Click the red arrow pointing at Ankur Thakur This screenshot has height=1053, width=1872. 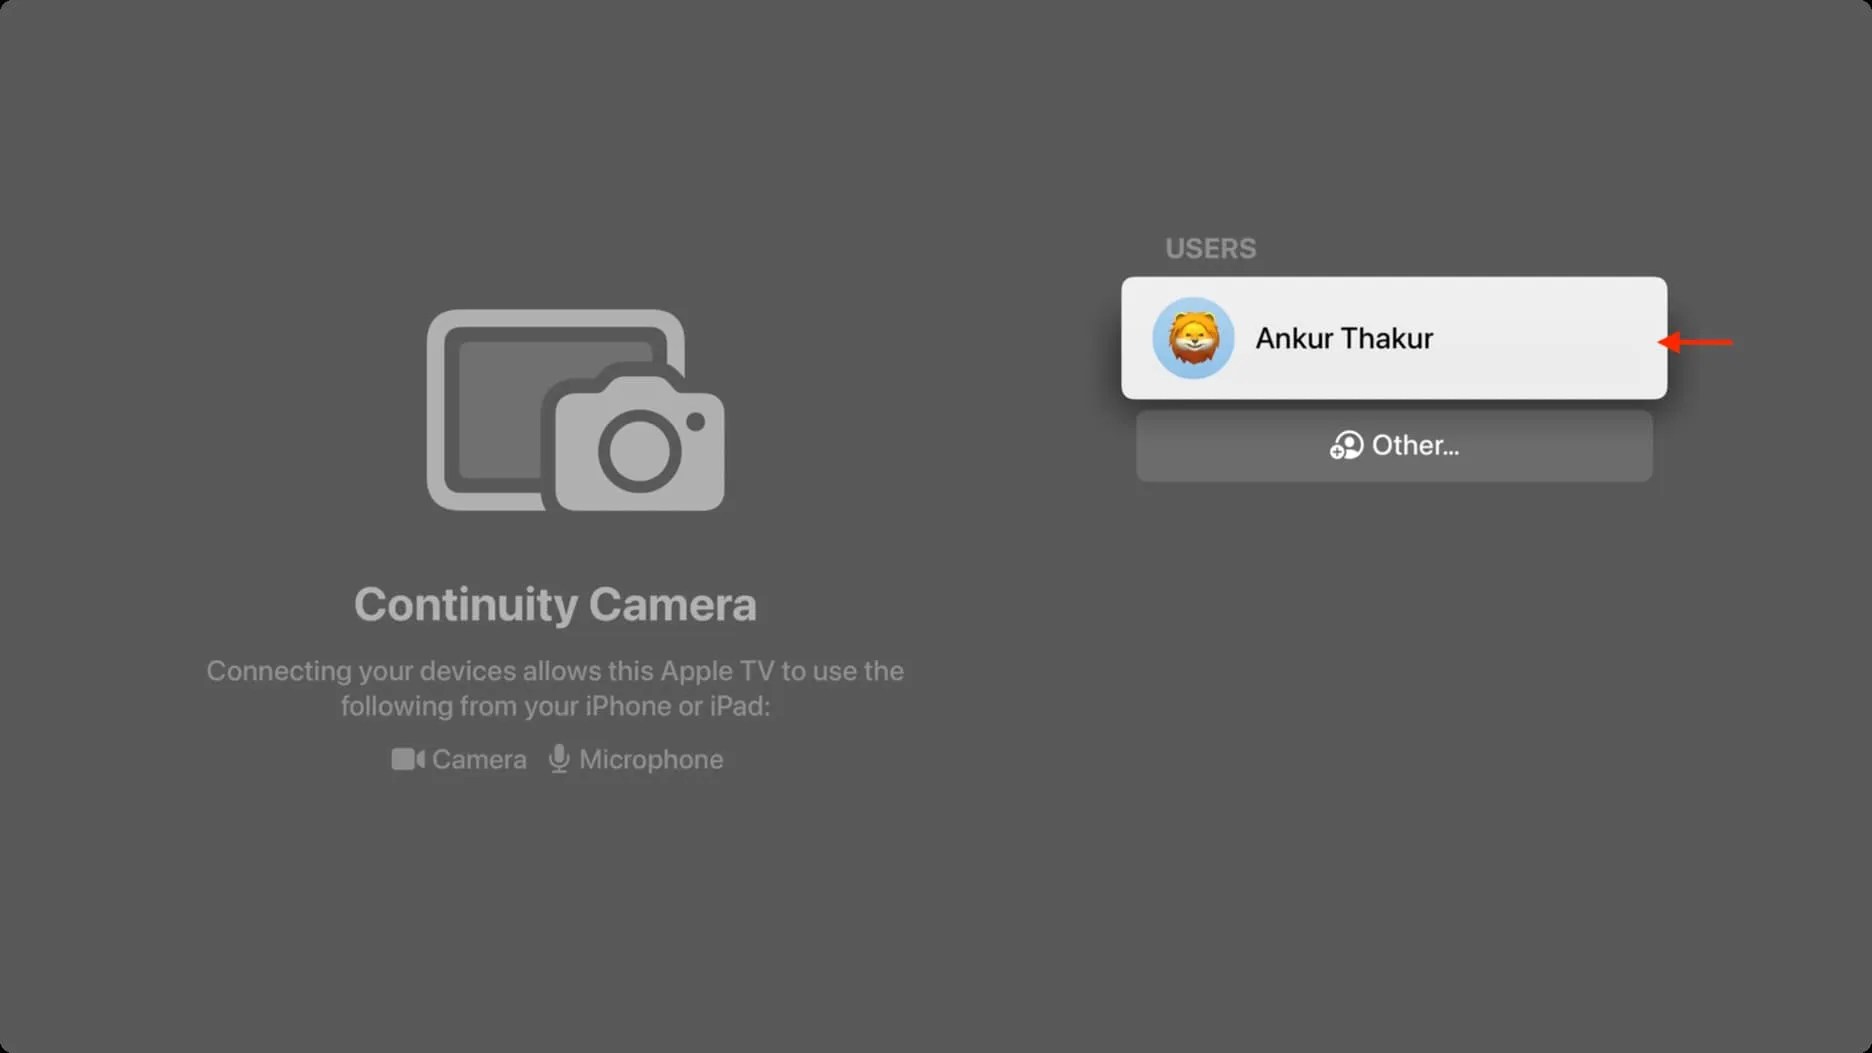tap(1697, 342)
